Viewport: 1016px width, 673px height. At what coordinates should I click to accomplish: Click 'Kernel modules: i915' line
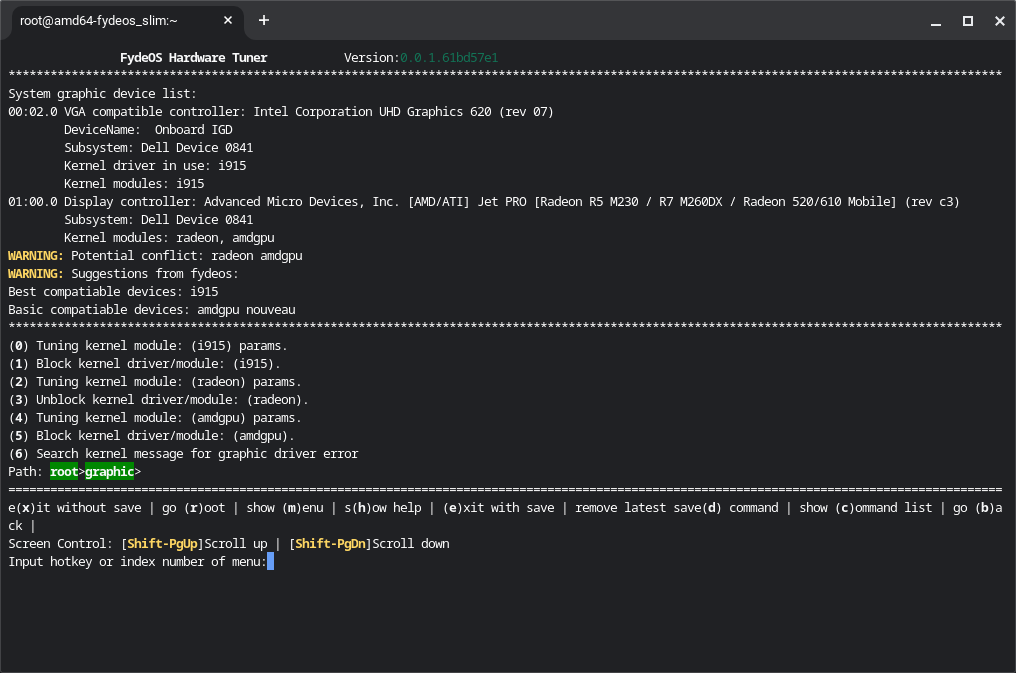tap(134, 184)
